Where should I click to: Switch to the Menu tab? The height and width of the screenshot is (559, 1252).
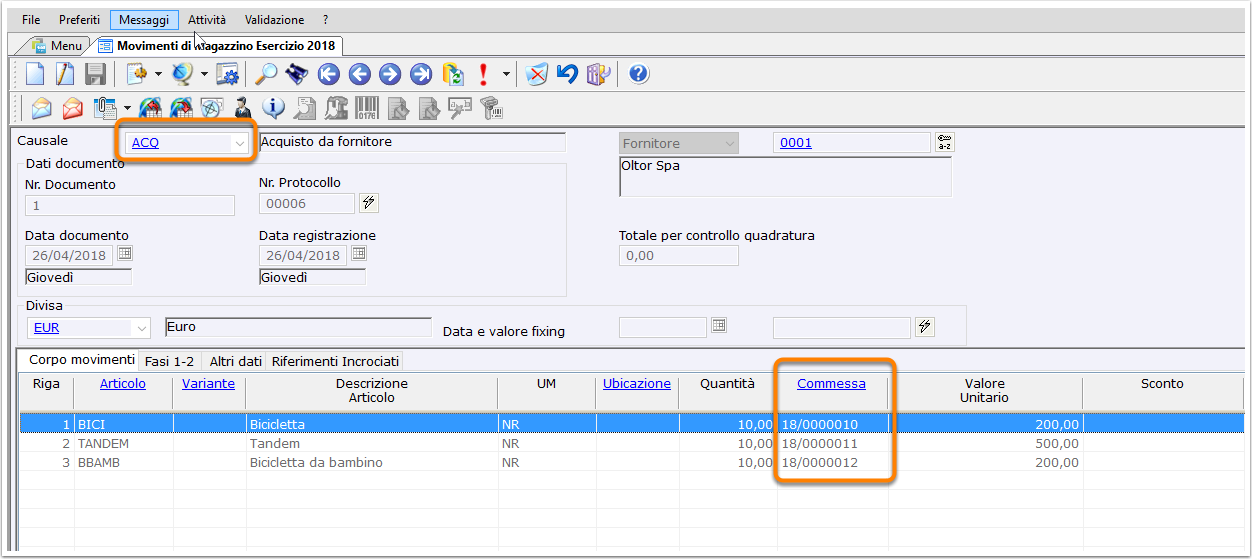click(56, 46)
